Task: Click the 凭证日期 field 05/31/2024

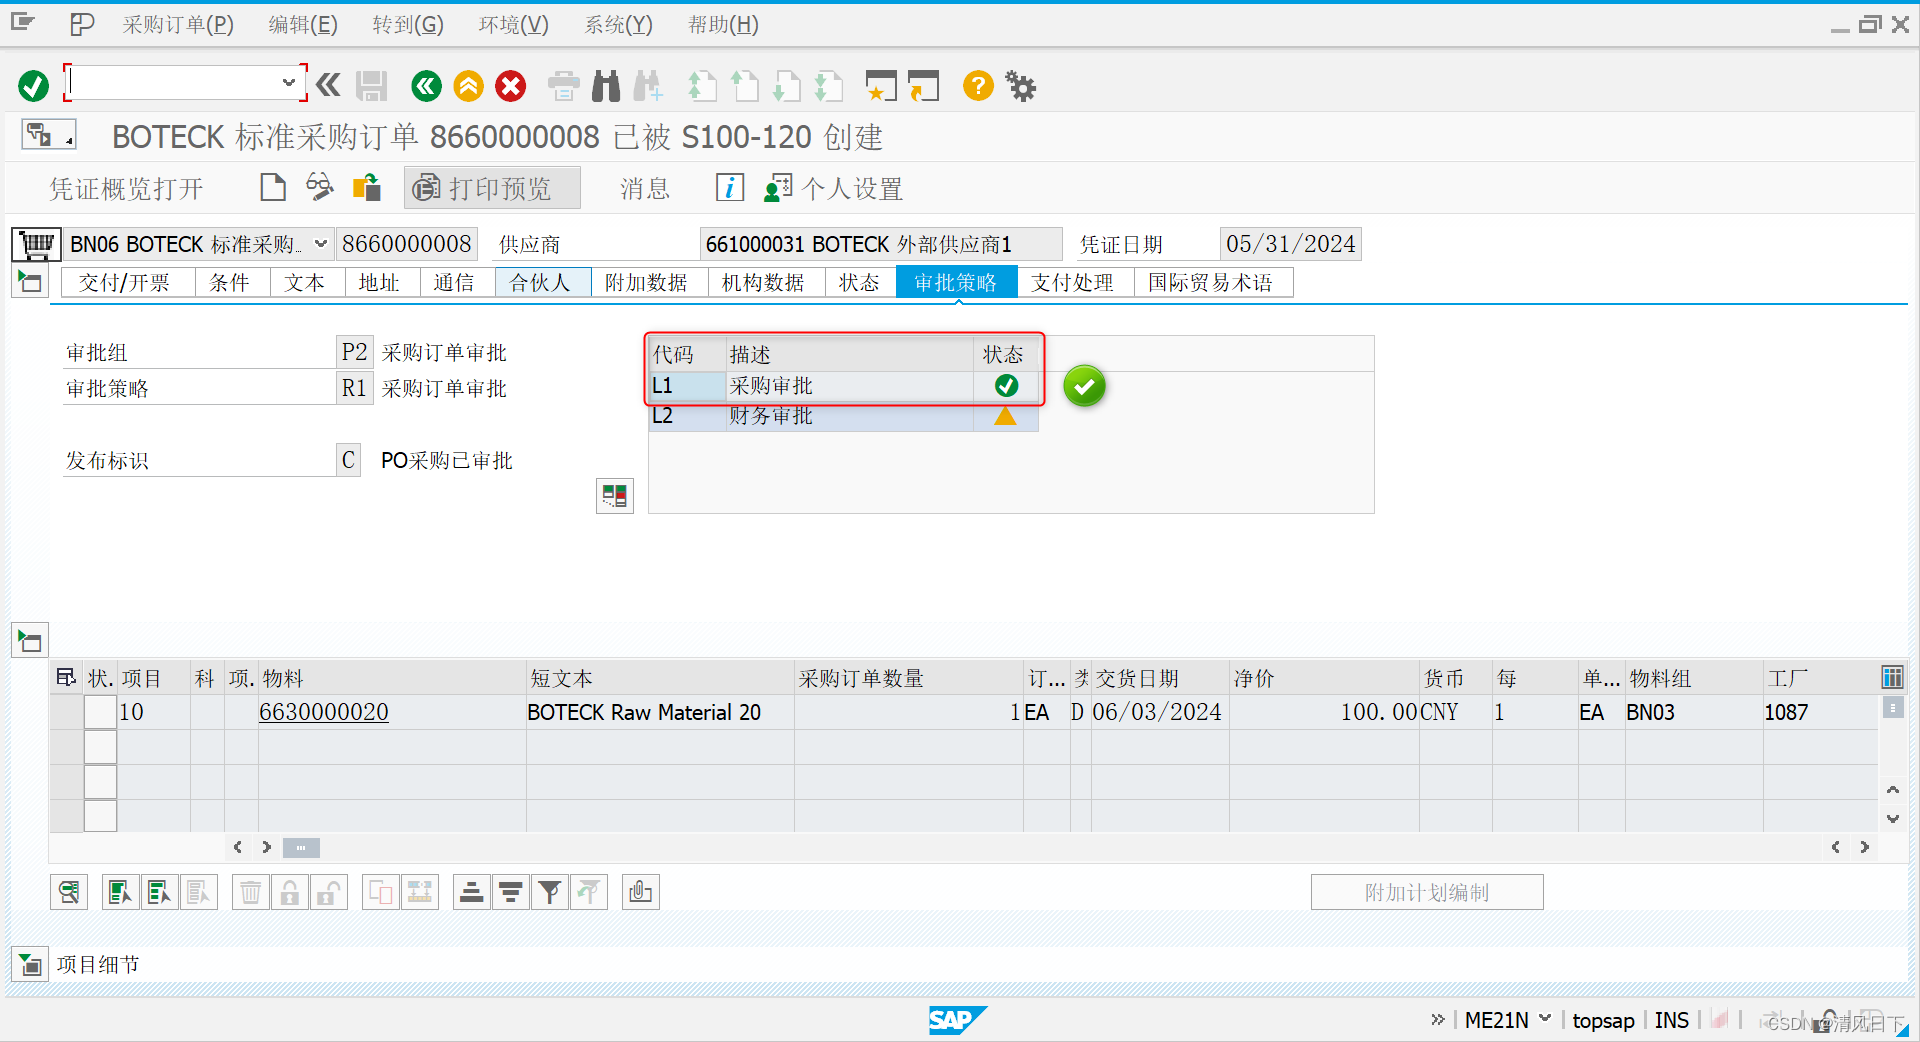Action: pyautogui.click(x=1291, y=244)
